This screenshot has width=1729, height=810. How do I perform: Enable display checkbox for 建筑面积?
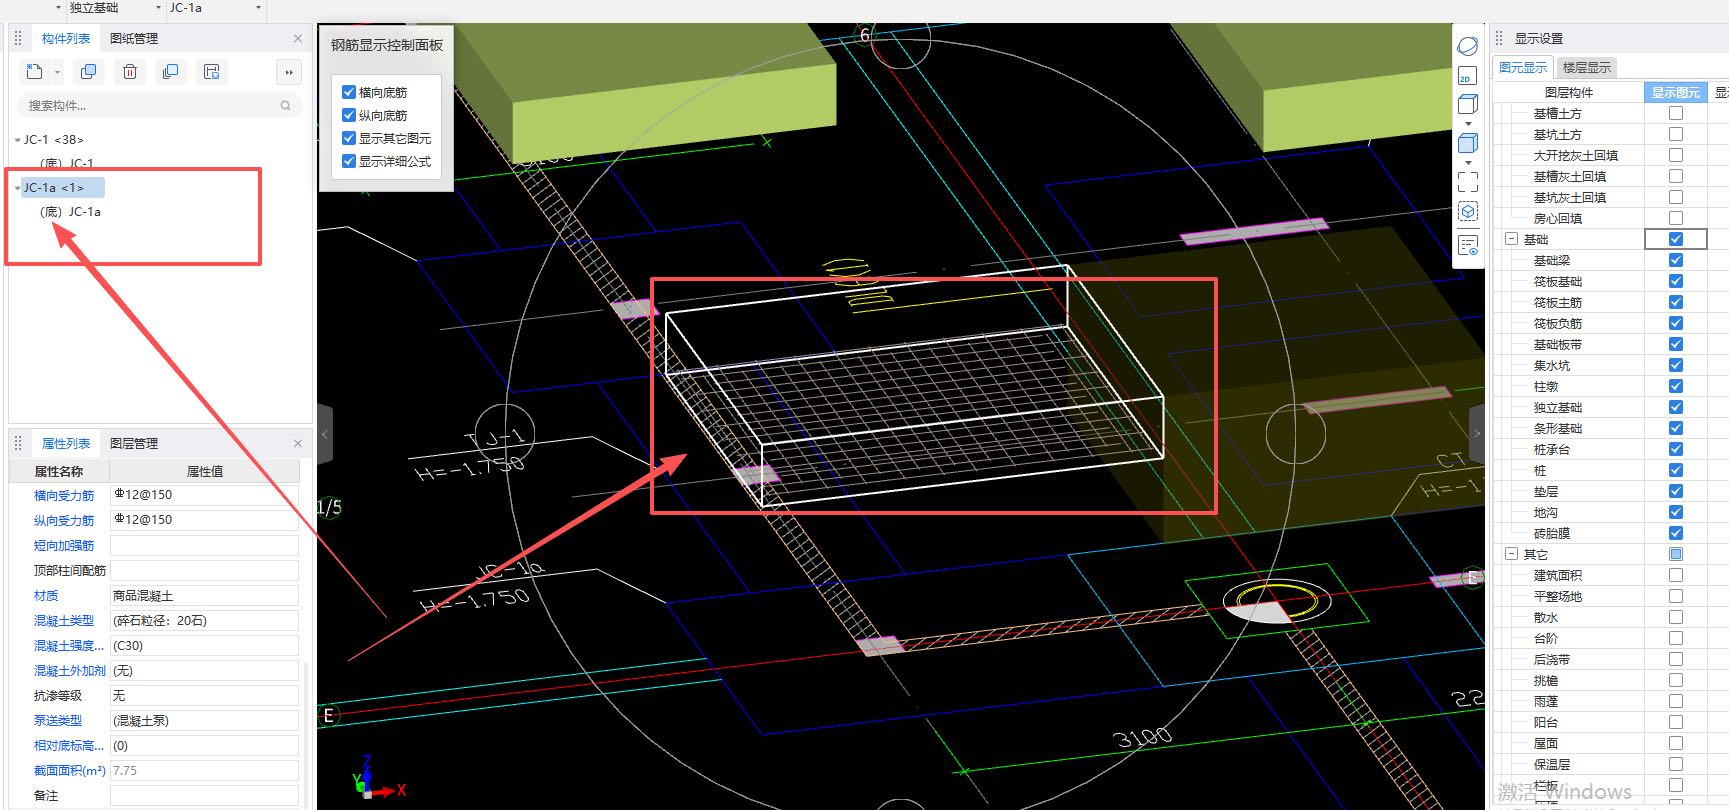pos(1676,575)
